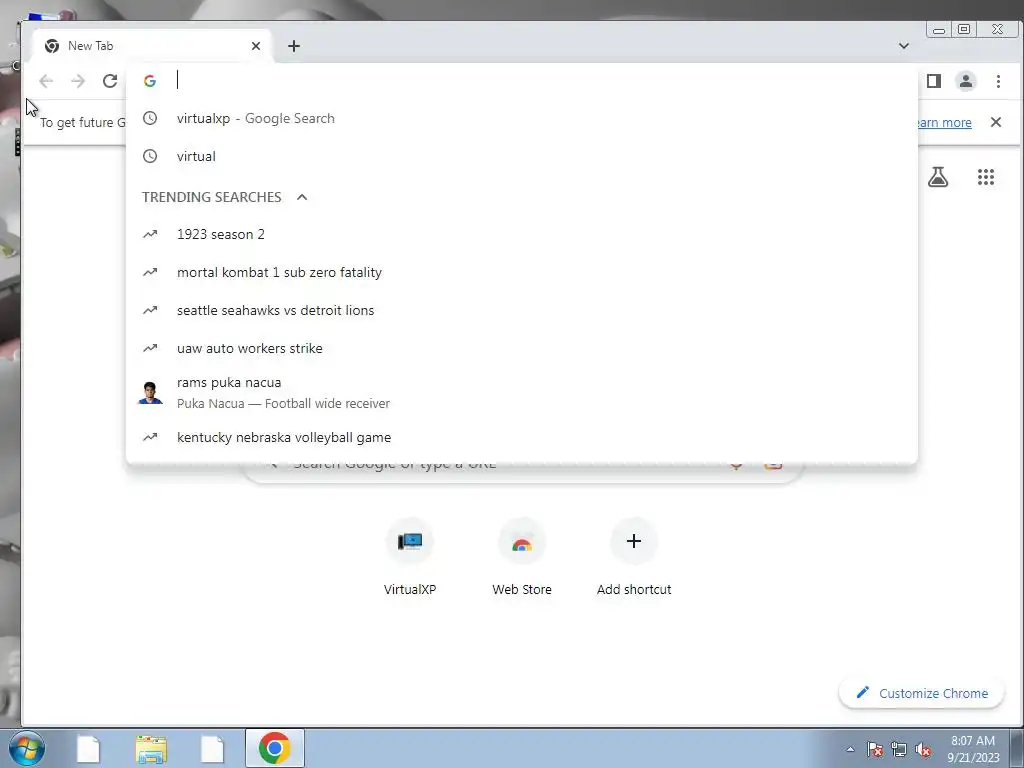This screenshot has width=1024, height=768.
Task: Choose the 'rams puka nacua' suggestion
Action: click(x=522, y=392)
